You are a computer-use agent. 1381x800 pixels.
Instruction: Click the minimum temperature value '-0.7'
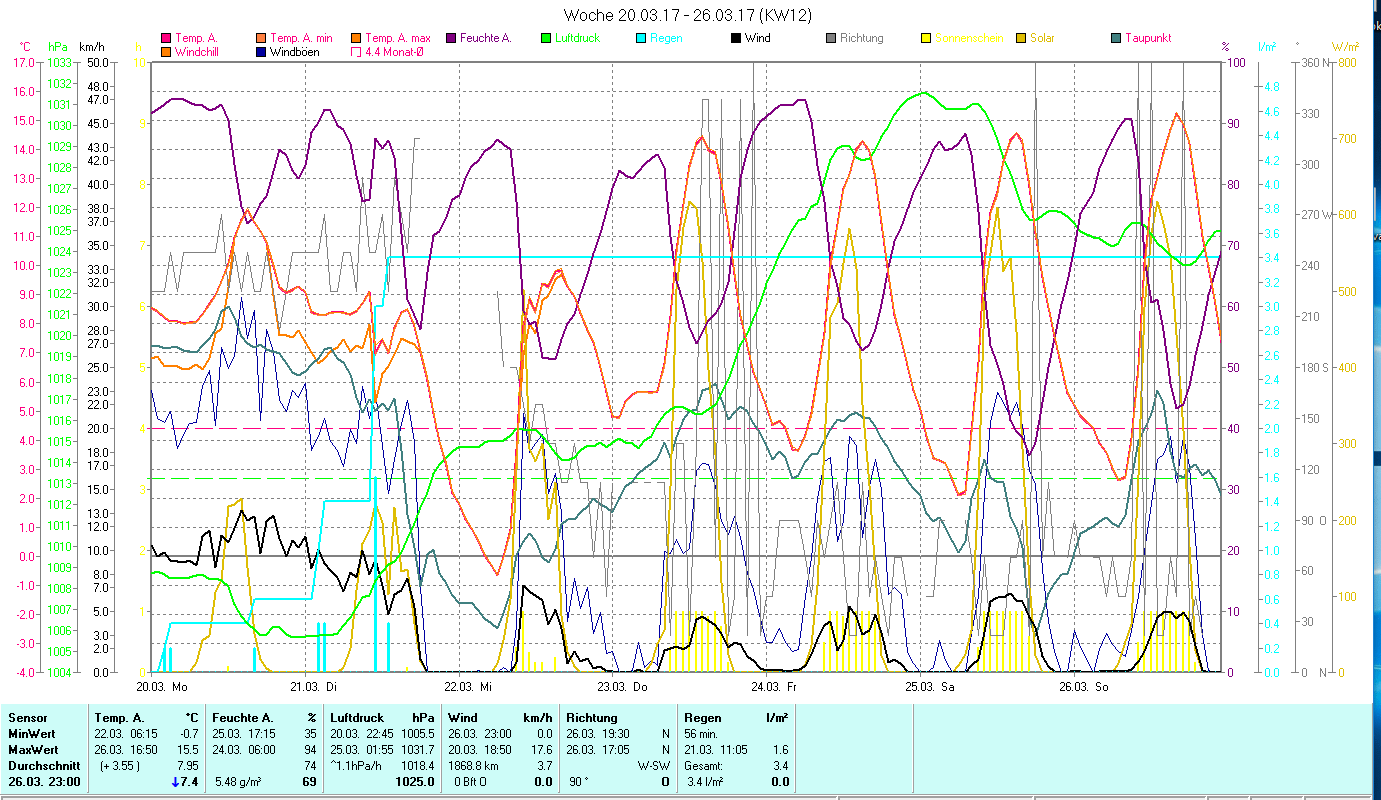point(189,733)
